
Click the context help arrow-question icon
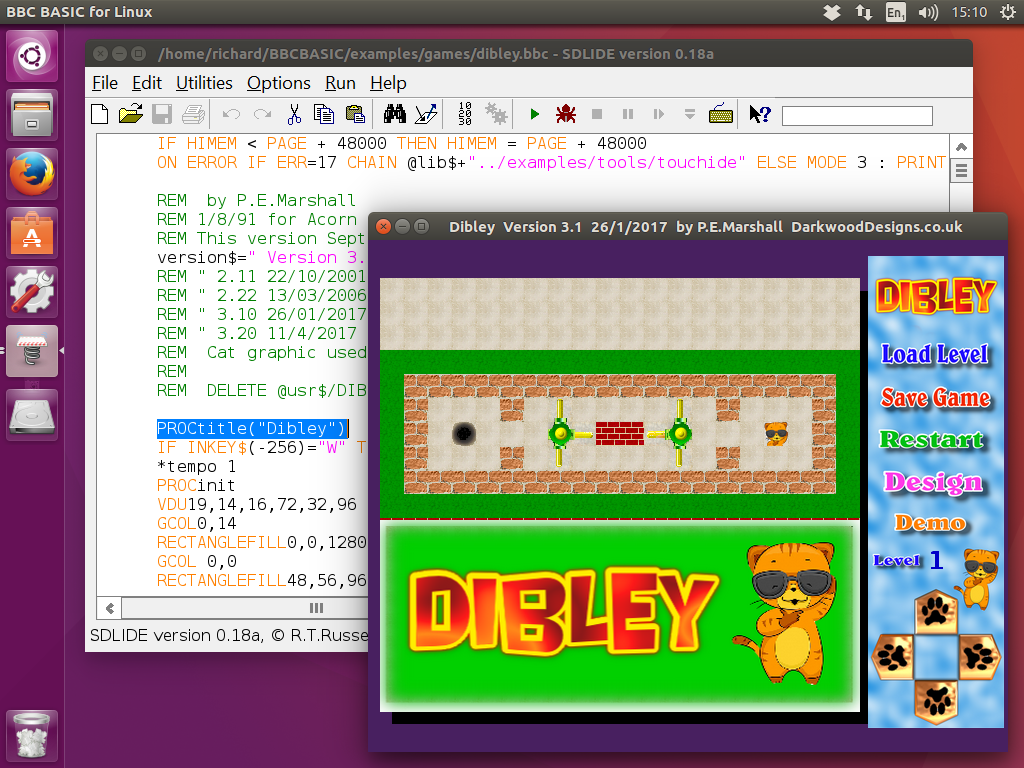759,114
